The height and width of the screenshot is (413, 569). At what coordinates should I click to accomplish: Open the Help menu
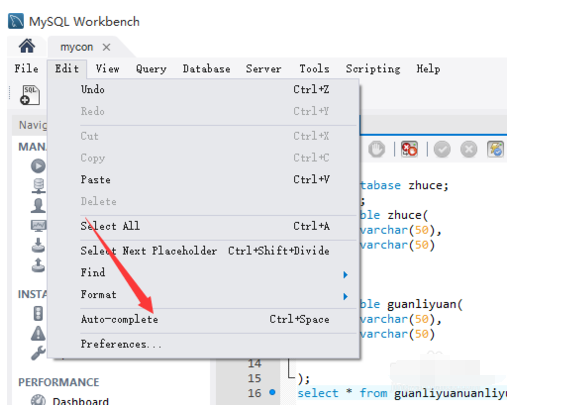click(x=428, y=69)
